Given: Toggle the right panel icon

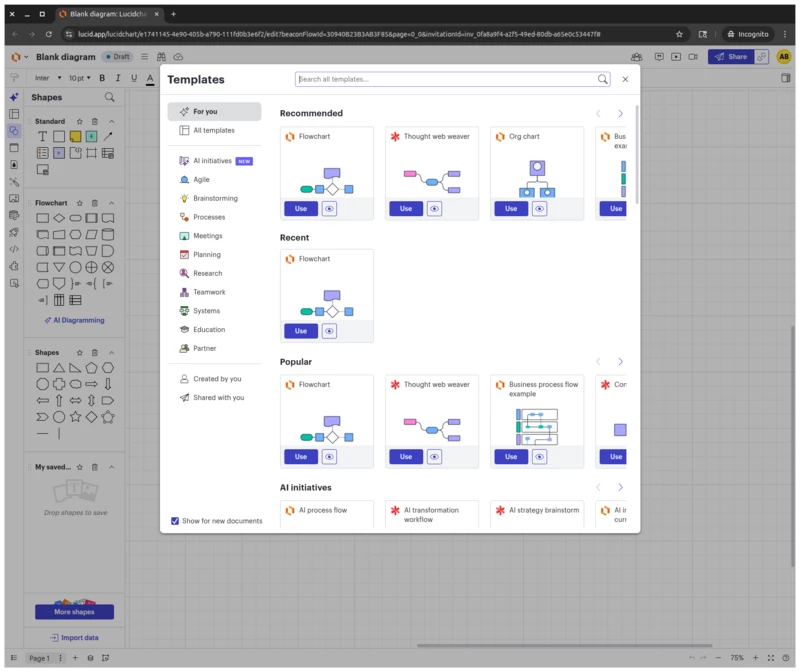Looking at the screenshot, I should point(786,78).
